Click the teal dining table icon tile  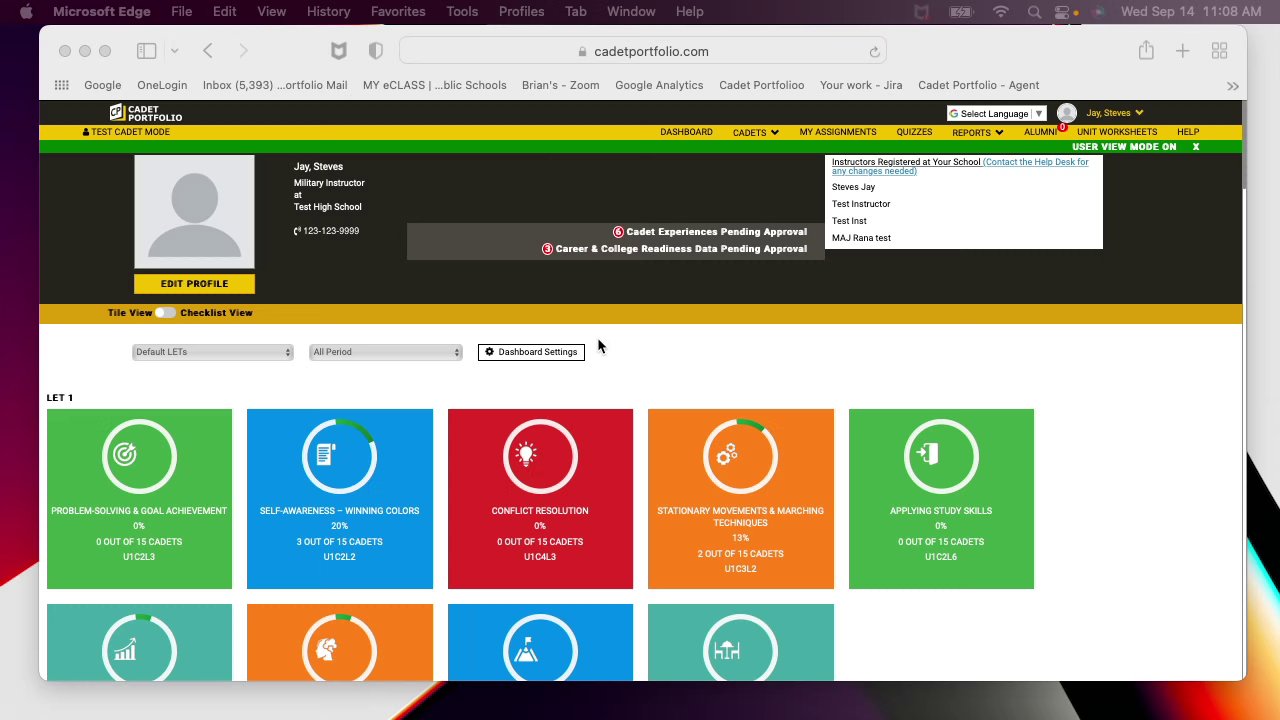727,650
